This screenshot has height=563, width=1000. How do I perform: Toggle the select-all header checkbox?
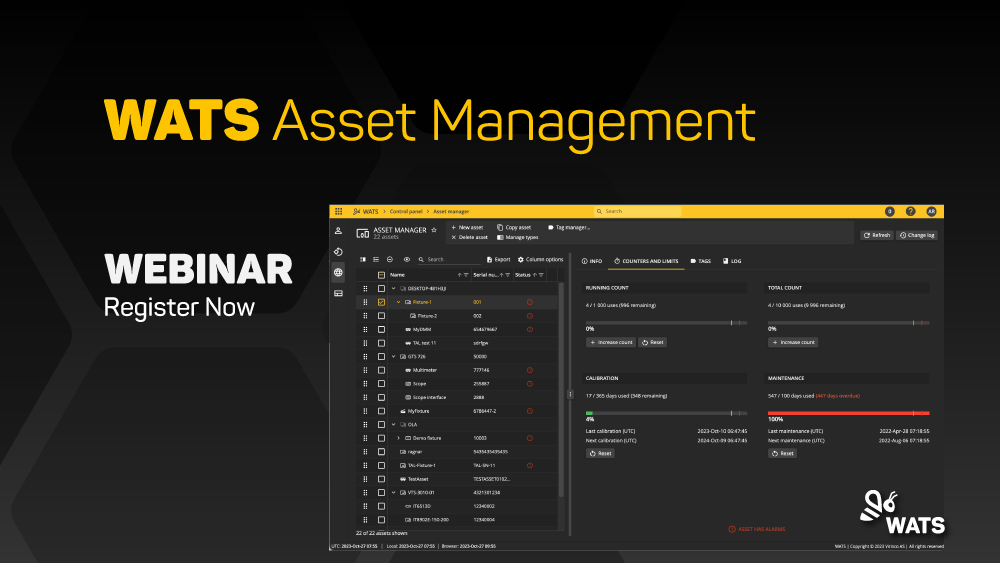[381, 275]
